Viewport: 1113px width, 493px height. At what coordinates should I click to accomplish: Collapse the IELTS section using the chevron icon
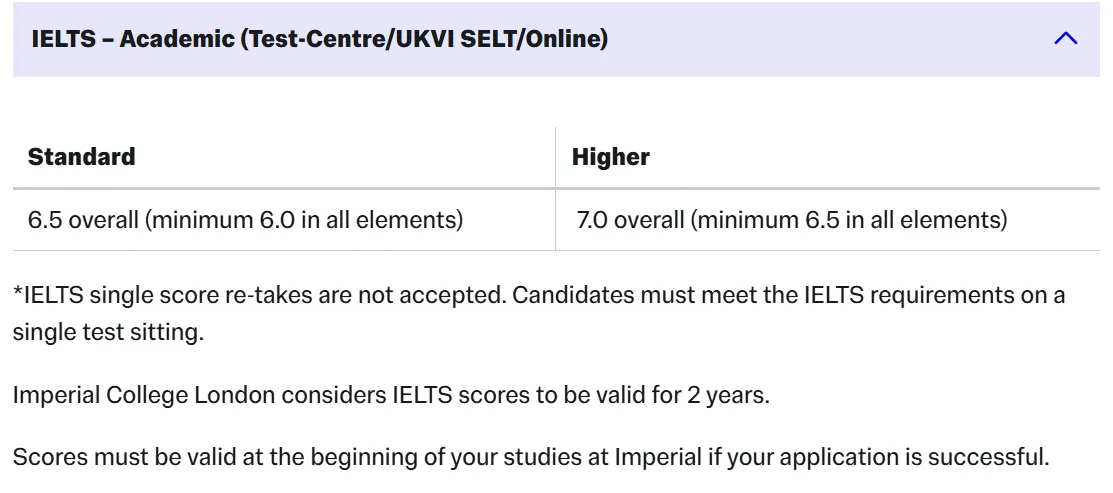pyautogui.click(x=1065, y=39)
